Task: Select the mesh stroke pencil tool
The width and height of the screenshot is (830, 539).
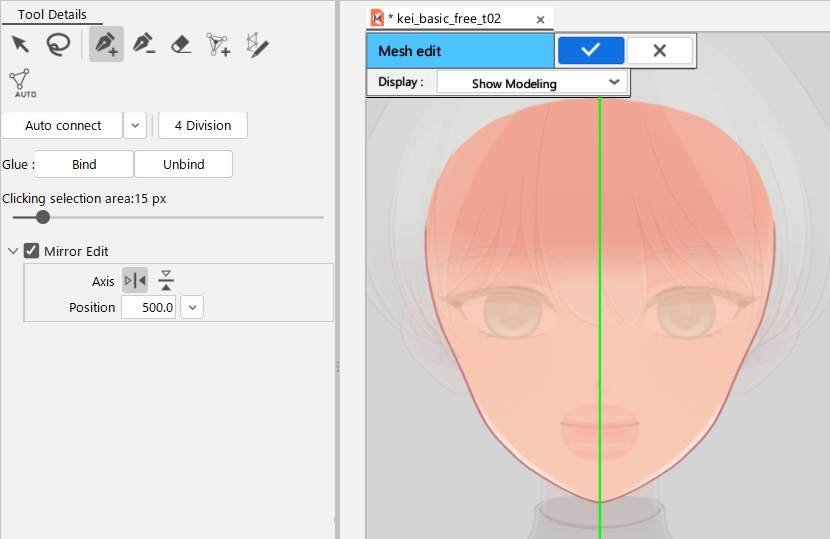Action: point(257,45)
